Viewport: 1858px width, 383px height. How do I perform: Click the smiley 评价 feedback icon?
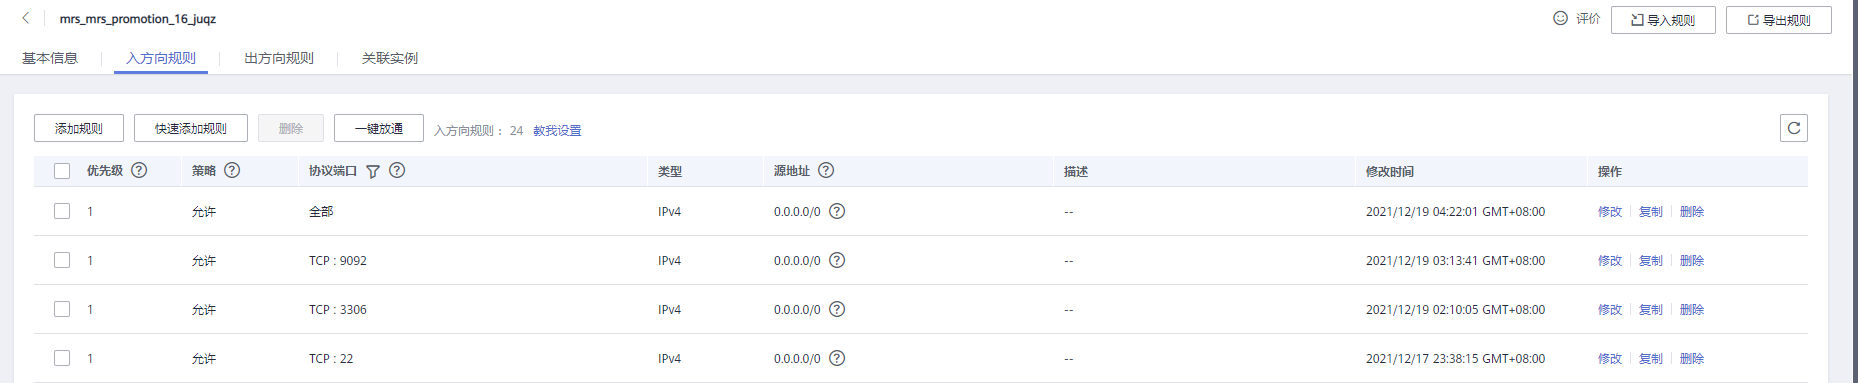[x=1560, y=18]
